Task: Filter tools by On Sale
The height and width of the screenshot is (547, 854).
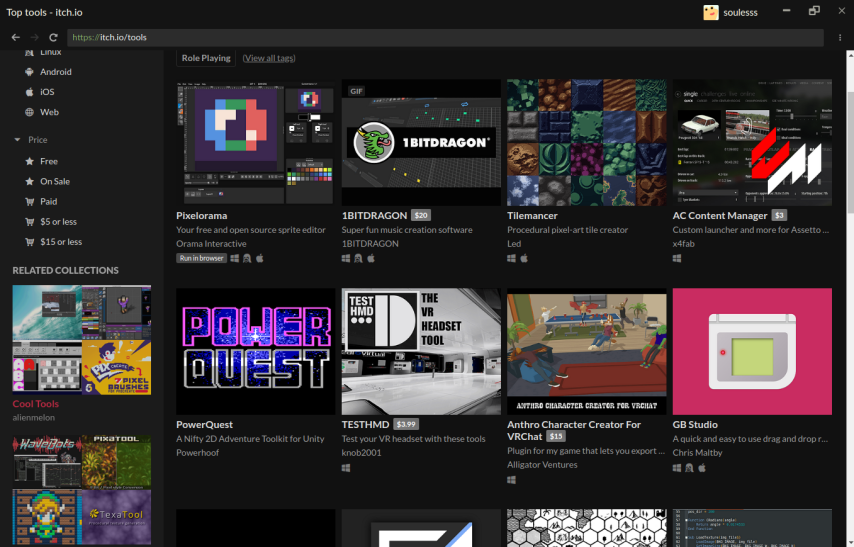Action: tap(54, 181)
